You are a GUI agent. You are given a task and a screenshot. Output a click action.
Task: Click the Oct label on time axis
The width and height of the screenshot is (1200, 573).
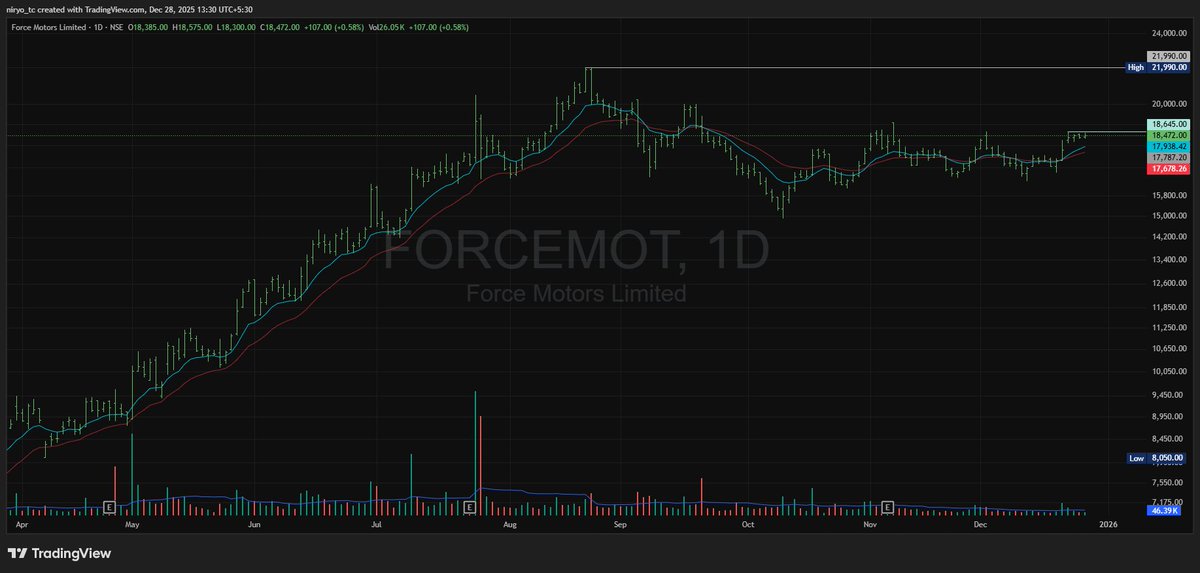coord(747,523)
